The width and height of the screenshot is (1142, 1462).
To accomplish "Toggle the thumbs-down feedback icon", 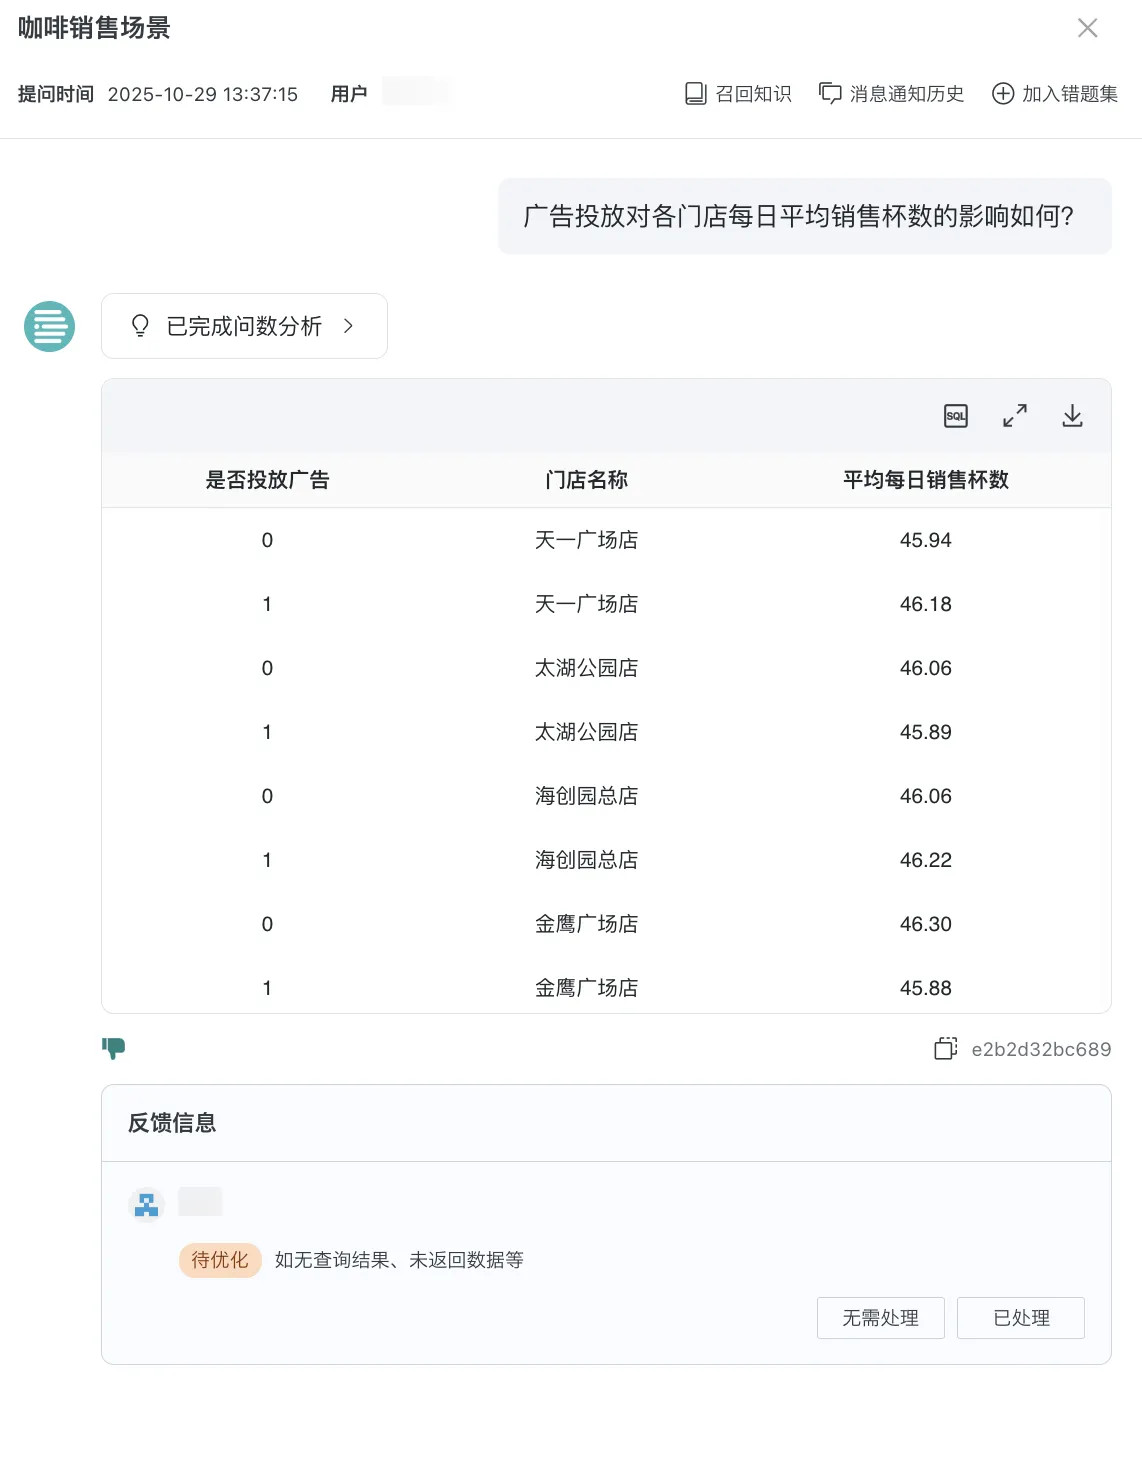I will (114, 1048).
